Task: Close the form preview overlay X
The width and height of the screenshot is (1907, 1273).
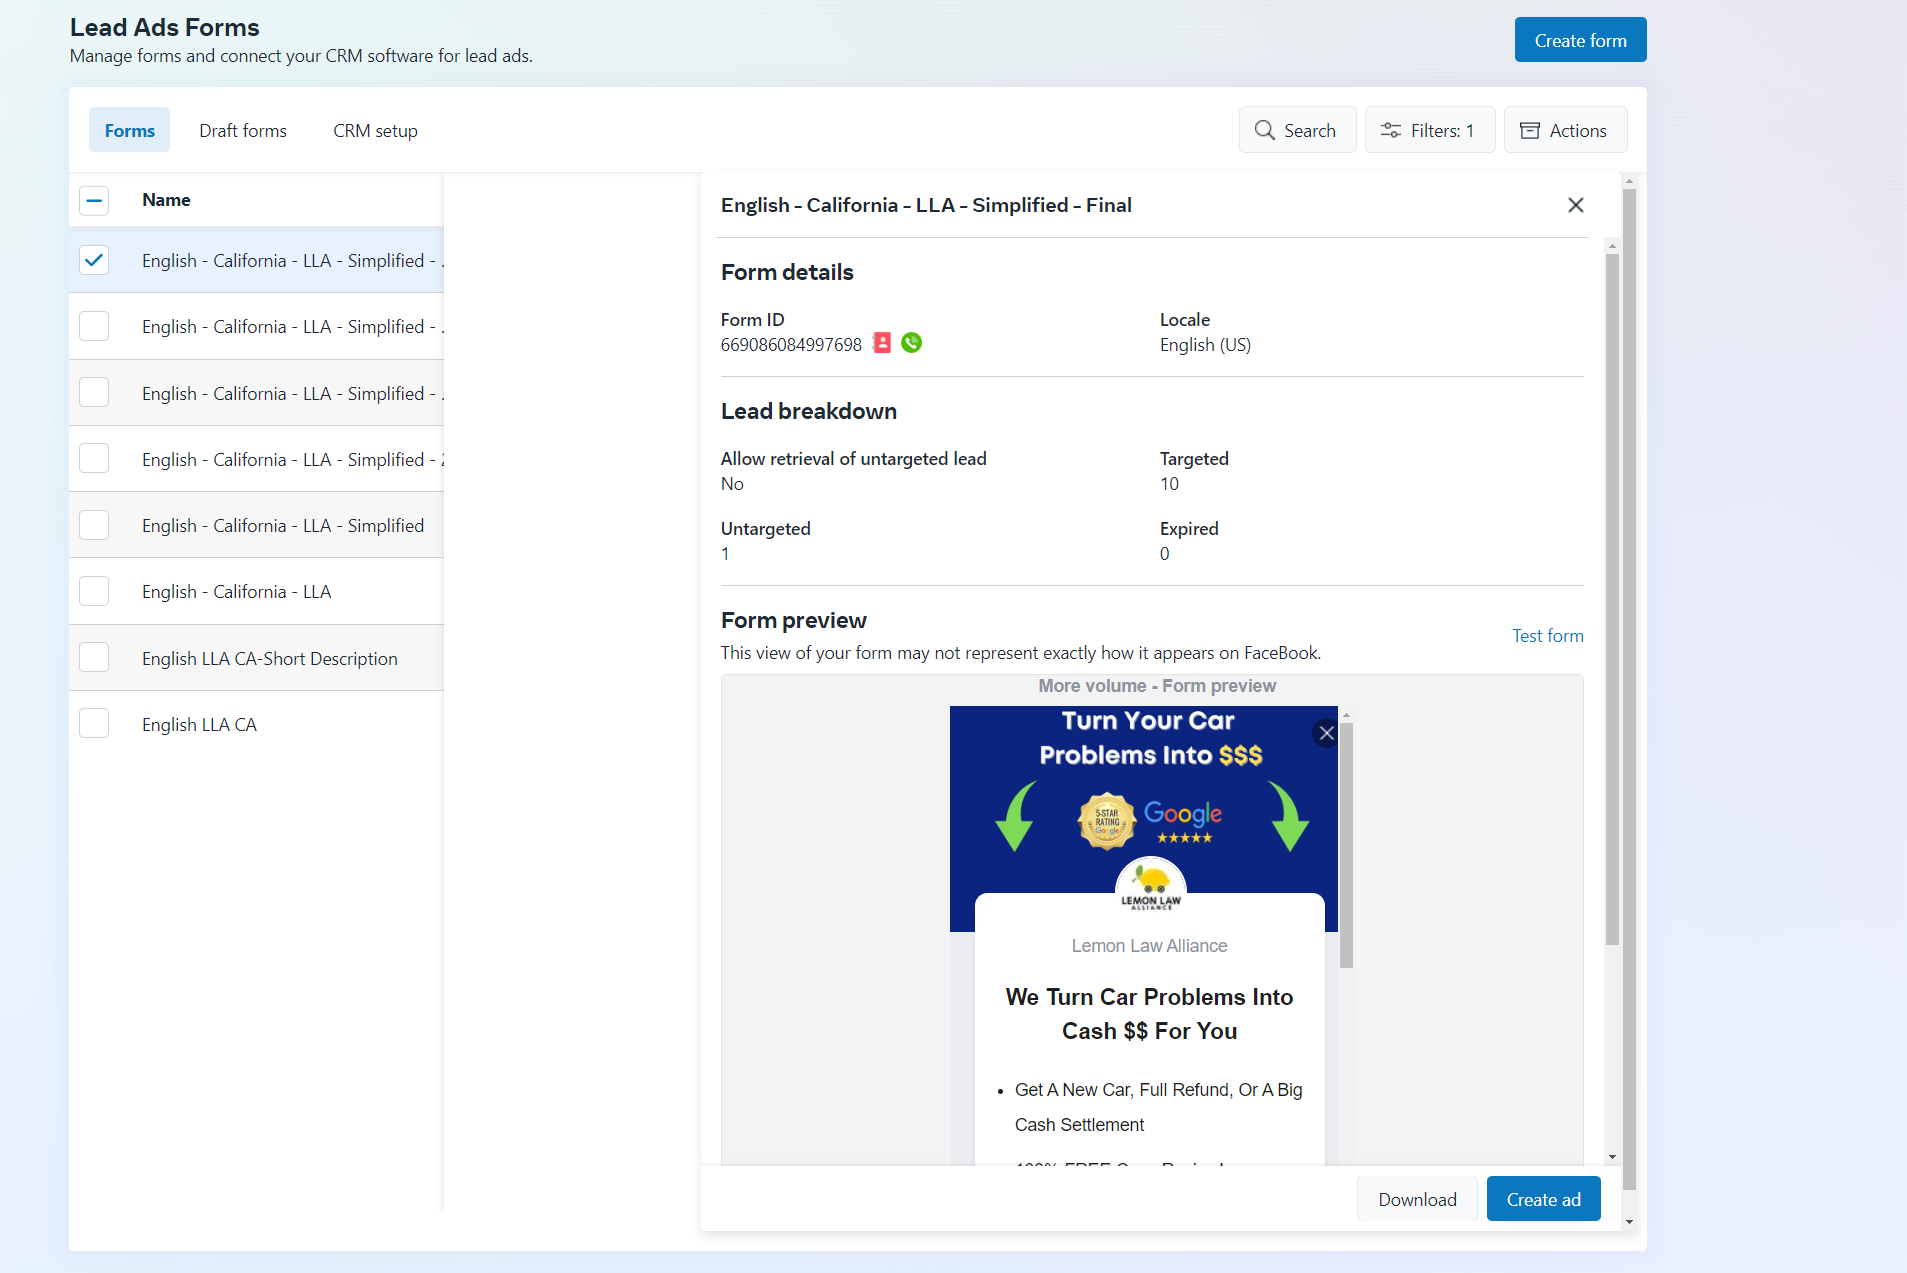Action: (1326, 733)
